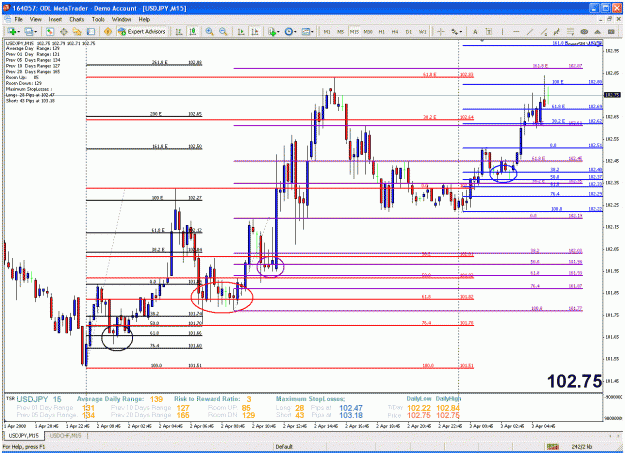Image resolution: width=625 pixels, height=453 pixels.
Task: Open the File menu
Action: click(18, 19)
